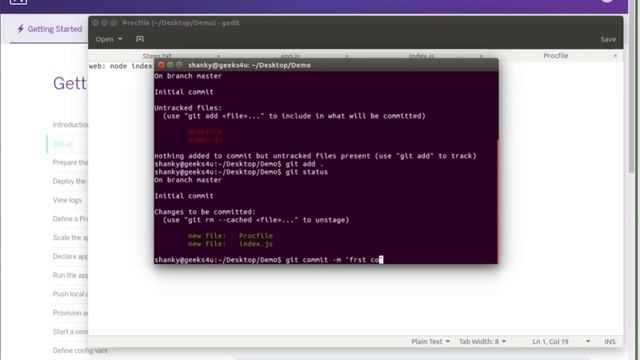Open Push local changes sidebar link
The height and width of the screenshot is (360, 640).
[x=70, y=294]
